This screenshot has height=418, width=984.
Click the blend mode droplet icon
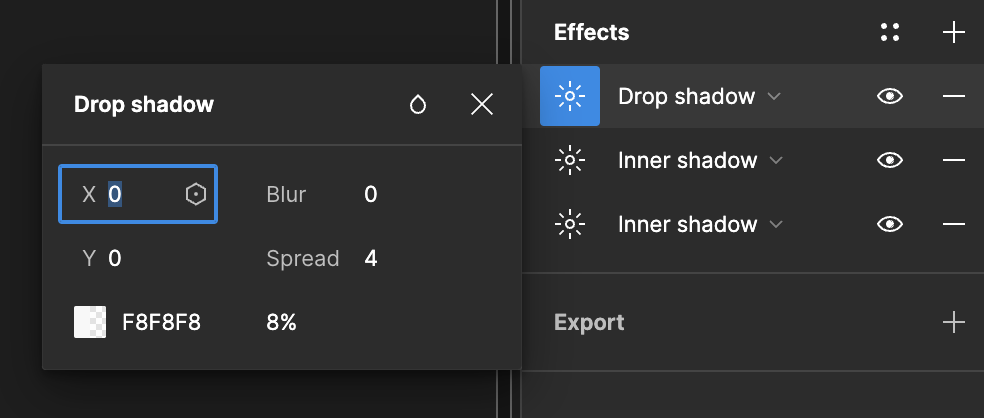click(418, 105)
